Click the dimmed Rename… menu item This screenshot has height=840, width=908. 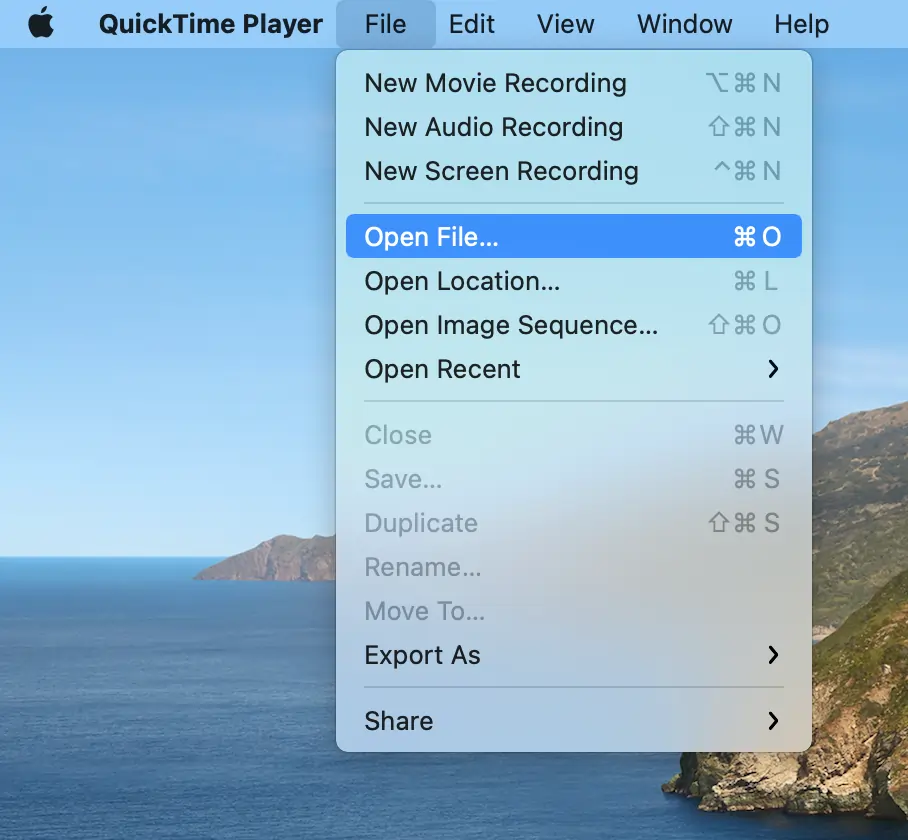click(573, 567)
